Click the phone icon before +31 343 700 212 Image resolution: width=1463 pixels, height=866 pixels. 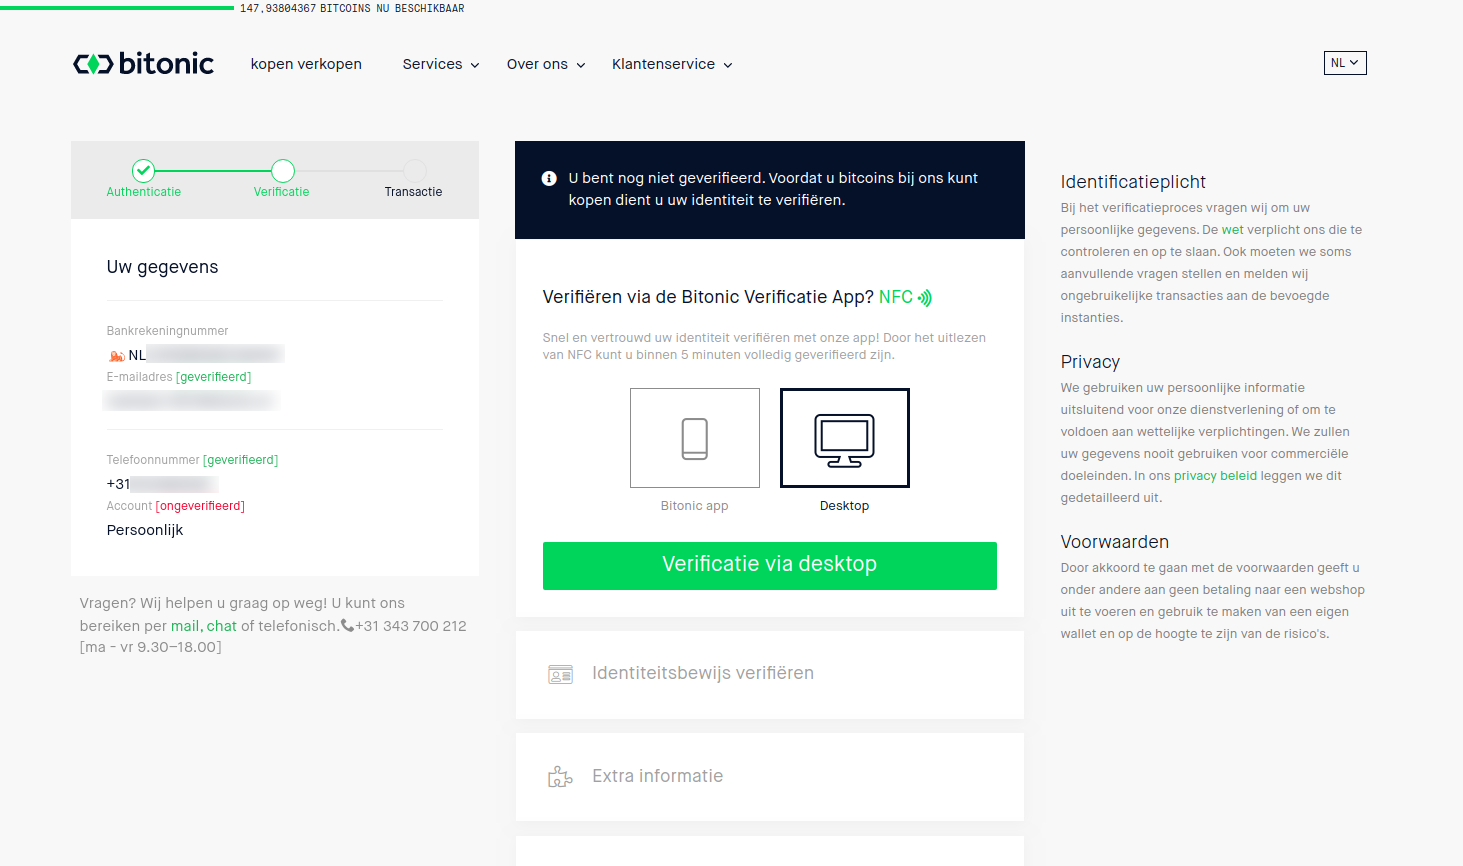[347, 626]
